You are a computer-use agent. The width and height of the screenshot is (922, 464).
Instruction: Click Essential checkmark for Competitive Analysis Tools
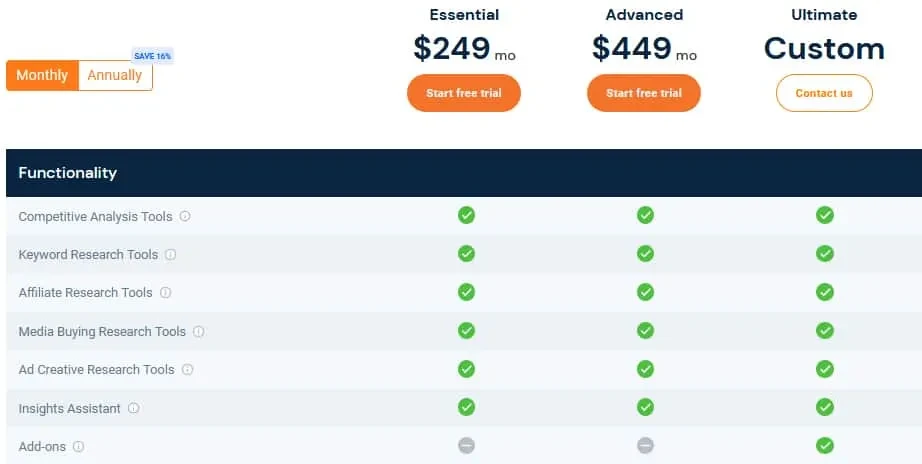pyautogui.click(x=466, y=215)
